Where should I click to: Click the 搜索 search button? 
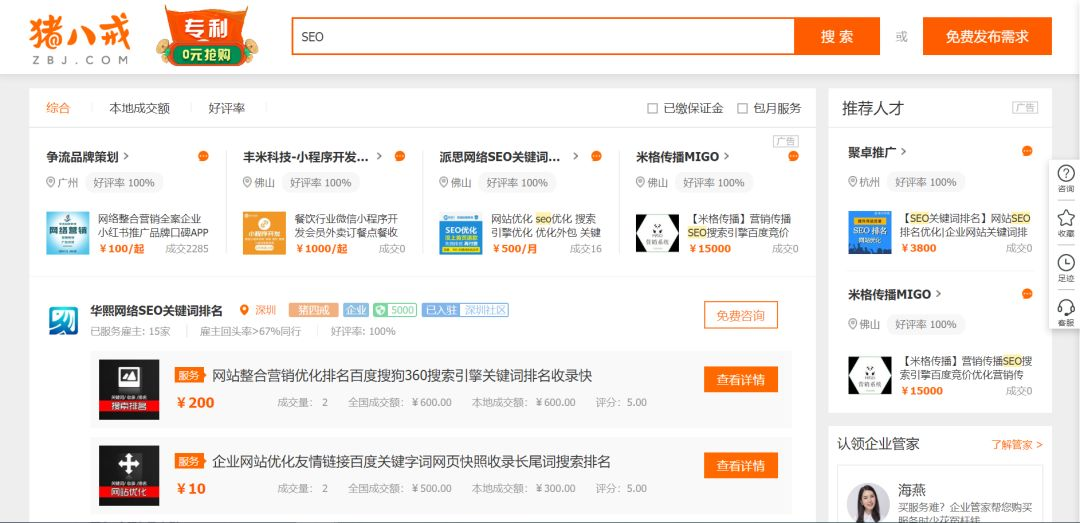pyautogui.click(x=837, y=37)
